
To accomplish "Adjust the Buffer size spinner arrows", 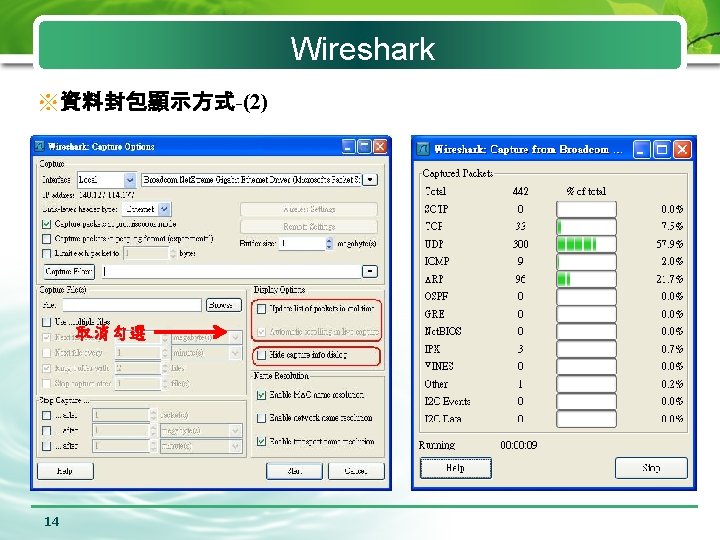I will [329, 243].
